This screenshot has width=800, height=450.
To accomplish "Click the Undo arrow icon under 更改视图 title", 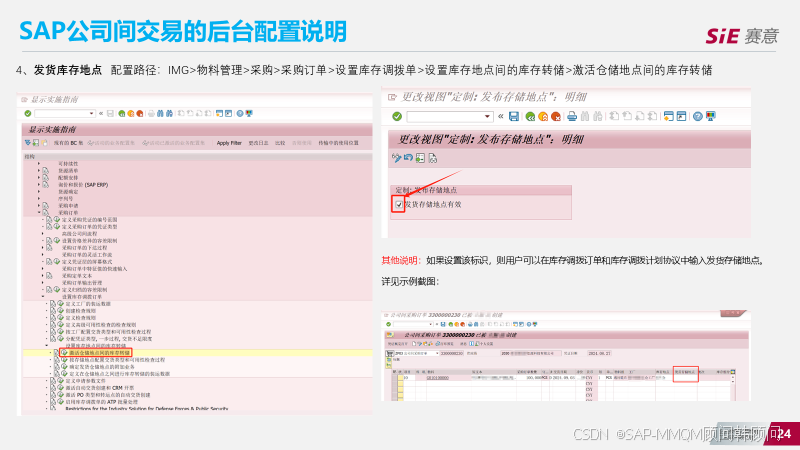I will click(408, 158).
